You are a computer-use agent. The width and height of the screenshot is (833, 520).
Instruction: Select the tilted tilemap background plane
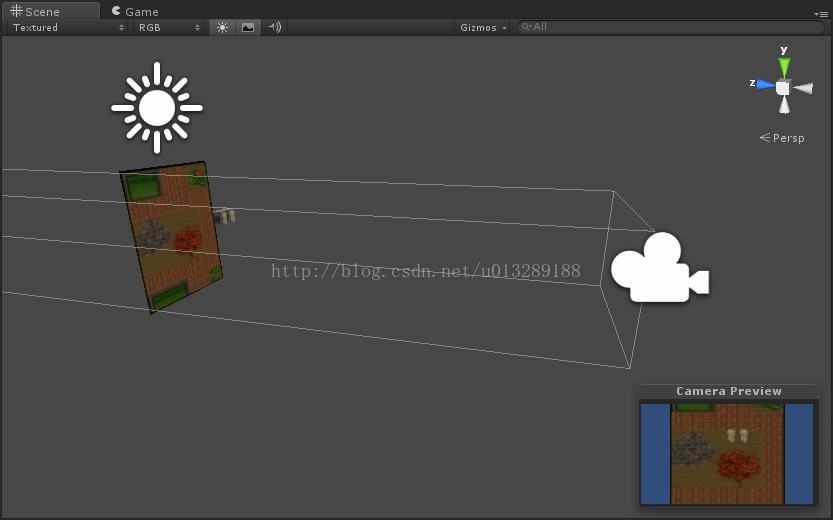click(171, 237)
